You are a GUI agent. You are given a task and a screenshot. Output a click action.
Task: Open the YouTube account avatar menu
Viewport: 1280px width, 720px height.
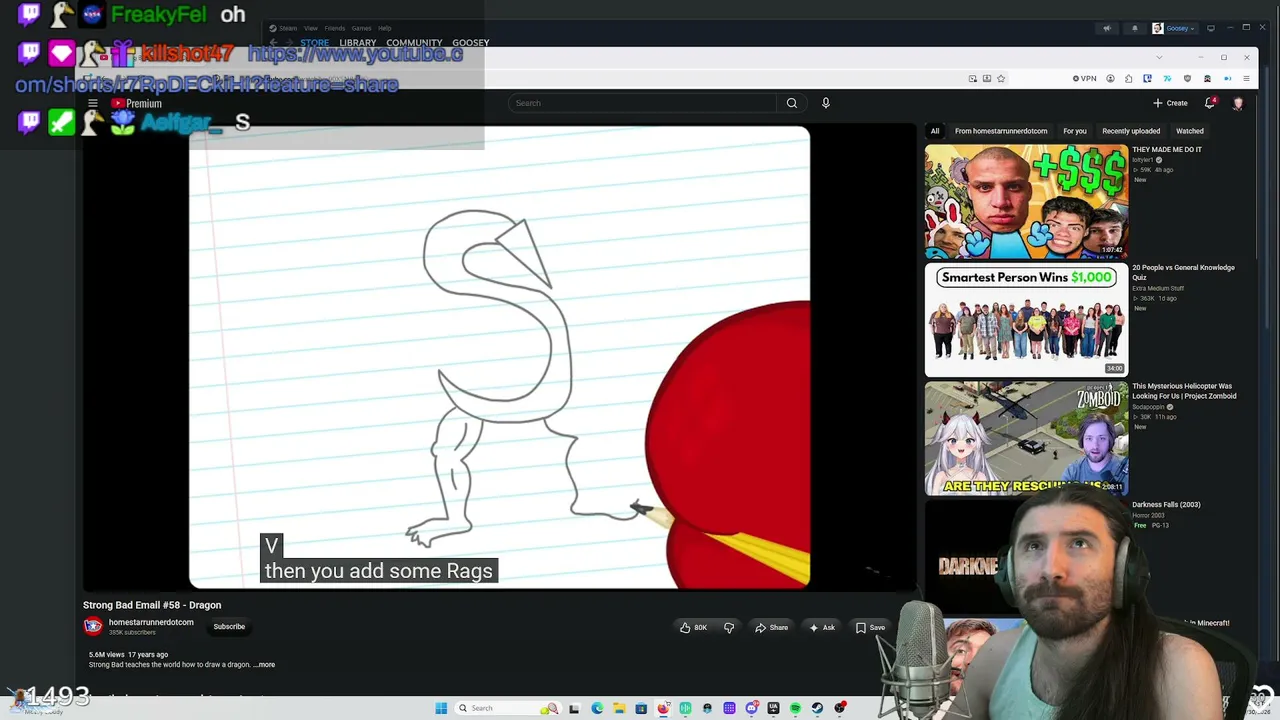pyautogui.click(x=1238, y=103)
